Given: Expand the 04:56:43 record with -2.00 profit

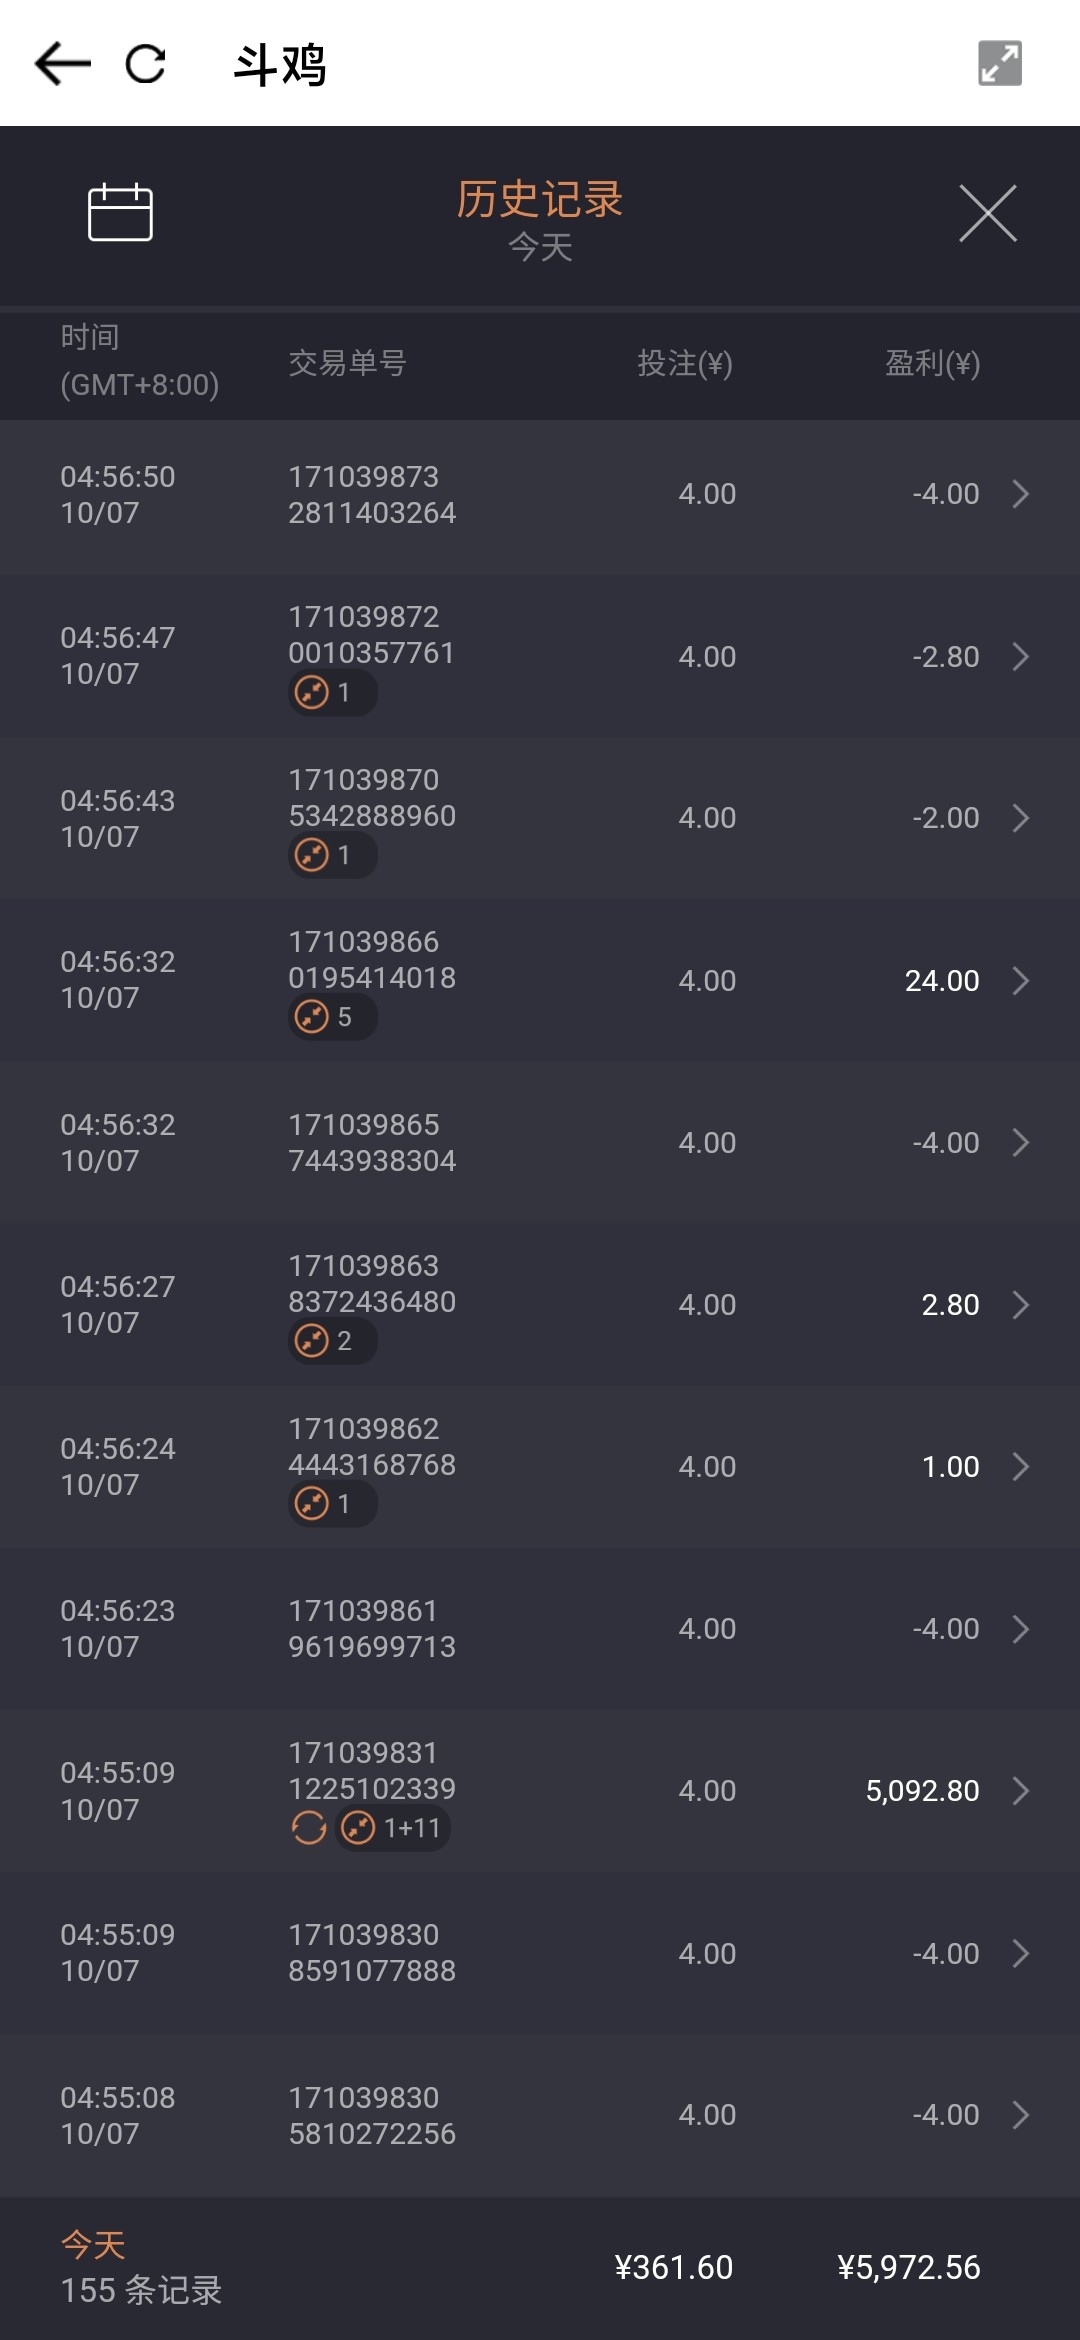Looking at the screenshot, I should 1020,818.
